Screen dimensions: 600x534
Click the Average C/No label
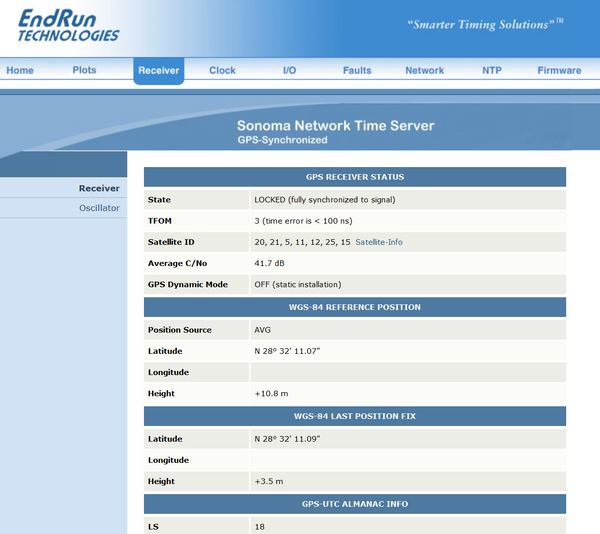178,263
